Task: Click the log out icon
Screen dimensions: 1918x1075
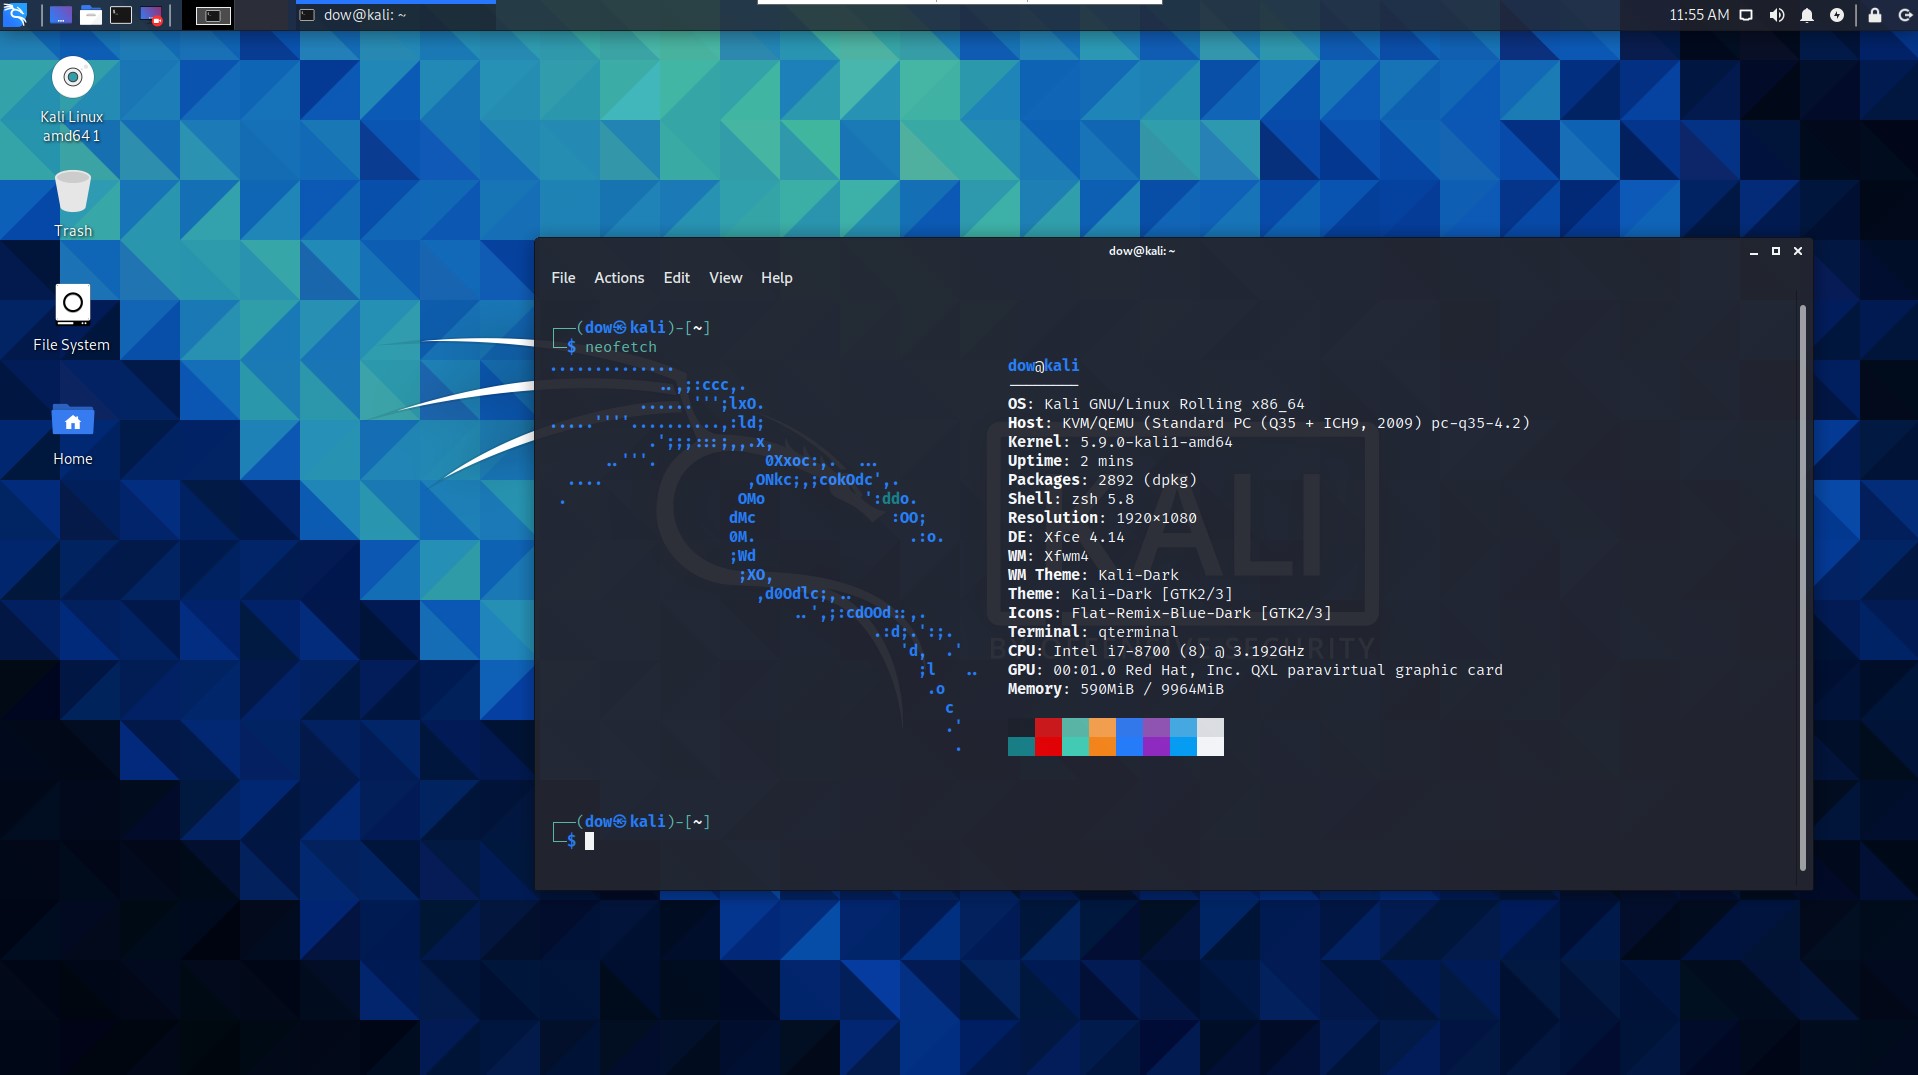Action: coord(1905,15)
